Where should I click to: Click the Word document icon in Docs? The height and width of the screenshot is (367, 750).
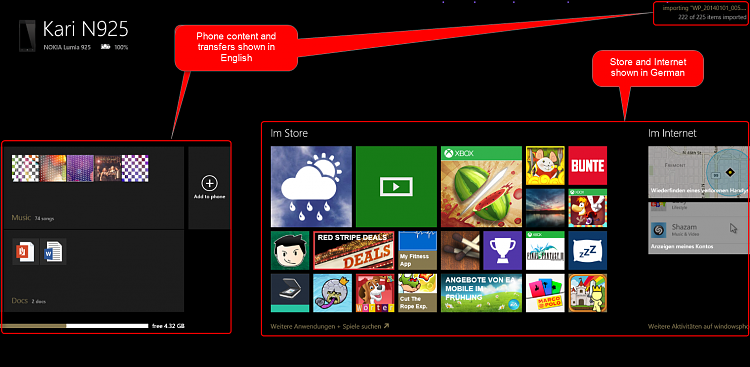click(x=53, y=251)
